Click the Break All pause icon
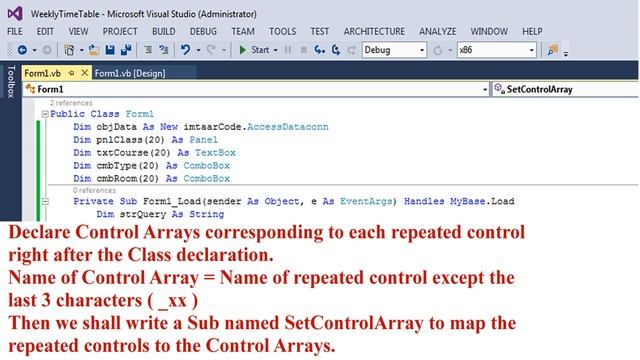Image resolution: width=640 pixels, height=360 pixels. click(x=288, y=50)
